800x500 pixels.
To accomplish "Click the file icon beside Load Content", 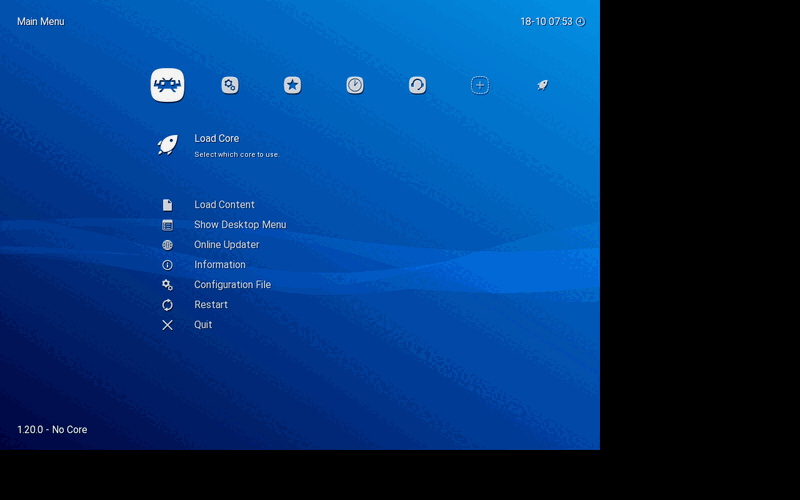I will [x=167, y=205].
